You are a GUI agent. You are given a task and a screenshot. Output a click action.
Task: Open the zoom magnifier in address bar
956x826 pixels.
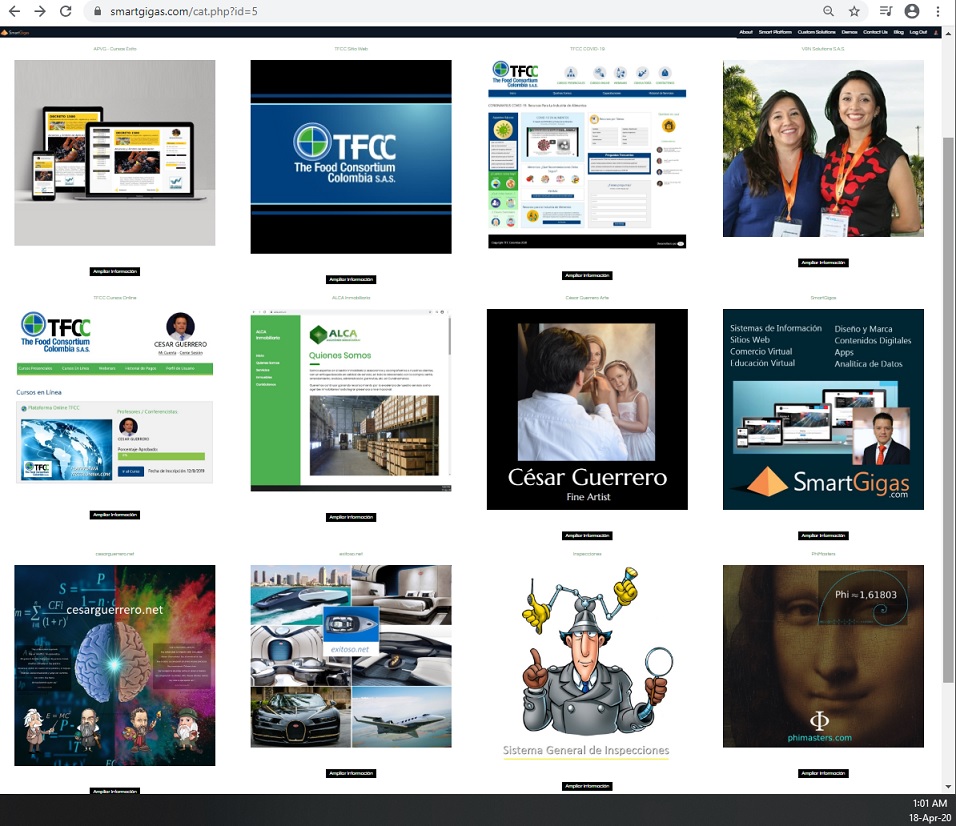tap(829, 11)
